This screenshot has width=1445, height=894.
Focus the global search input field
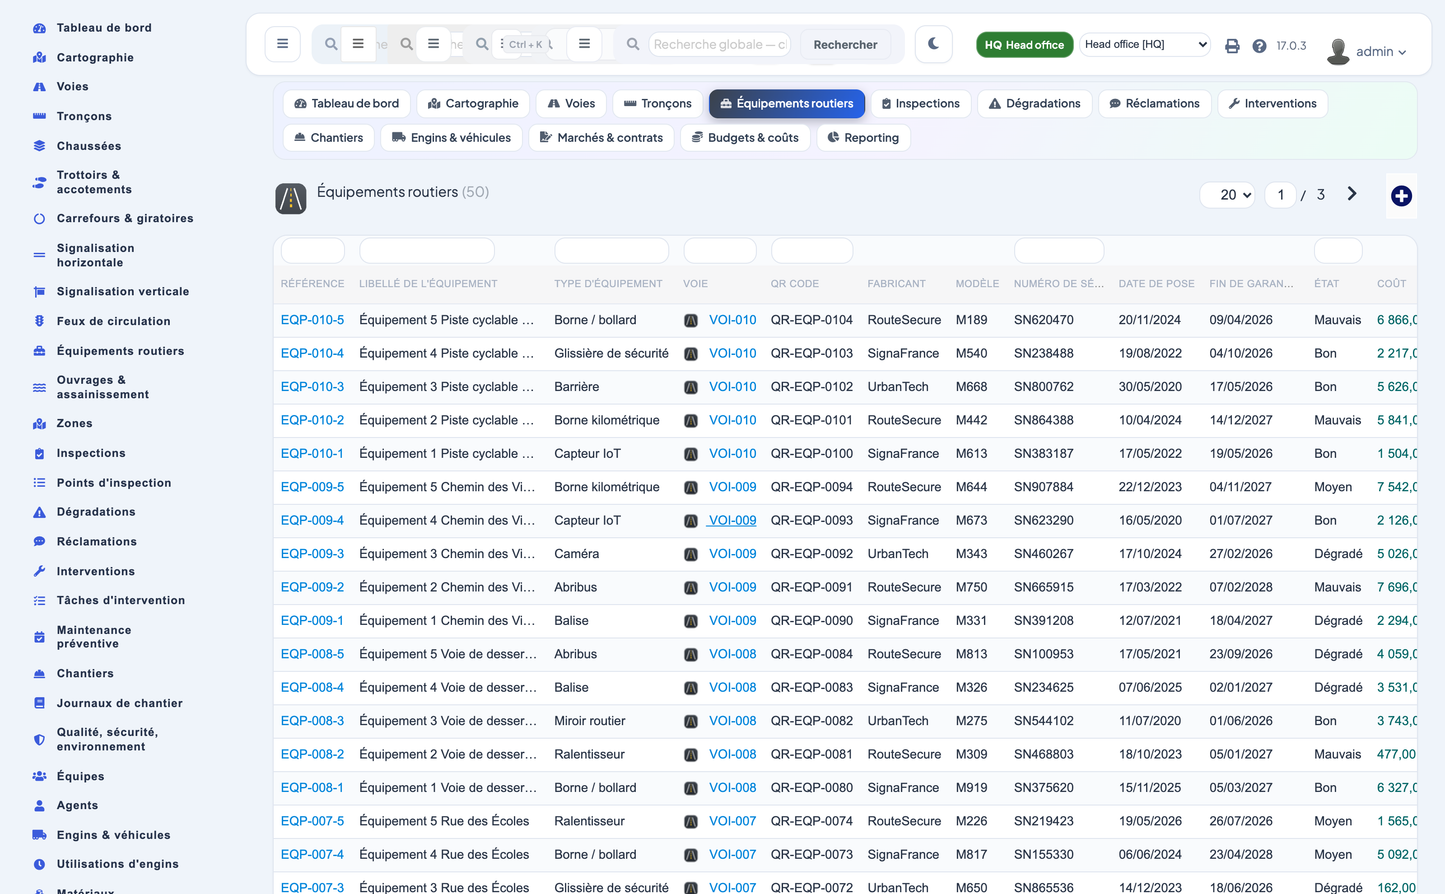click(720, 44)
